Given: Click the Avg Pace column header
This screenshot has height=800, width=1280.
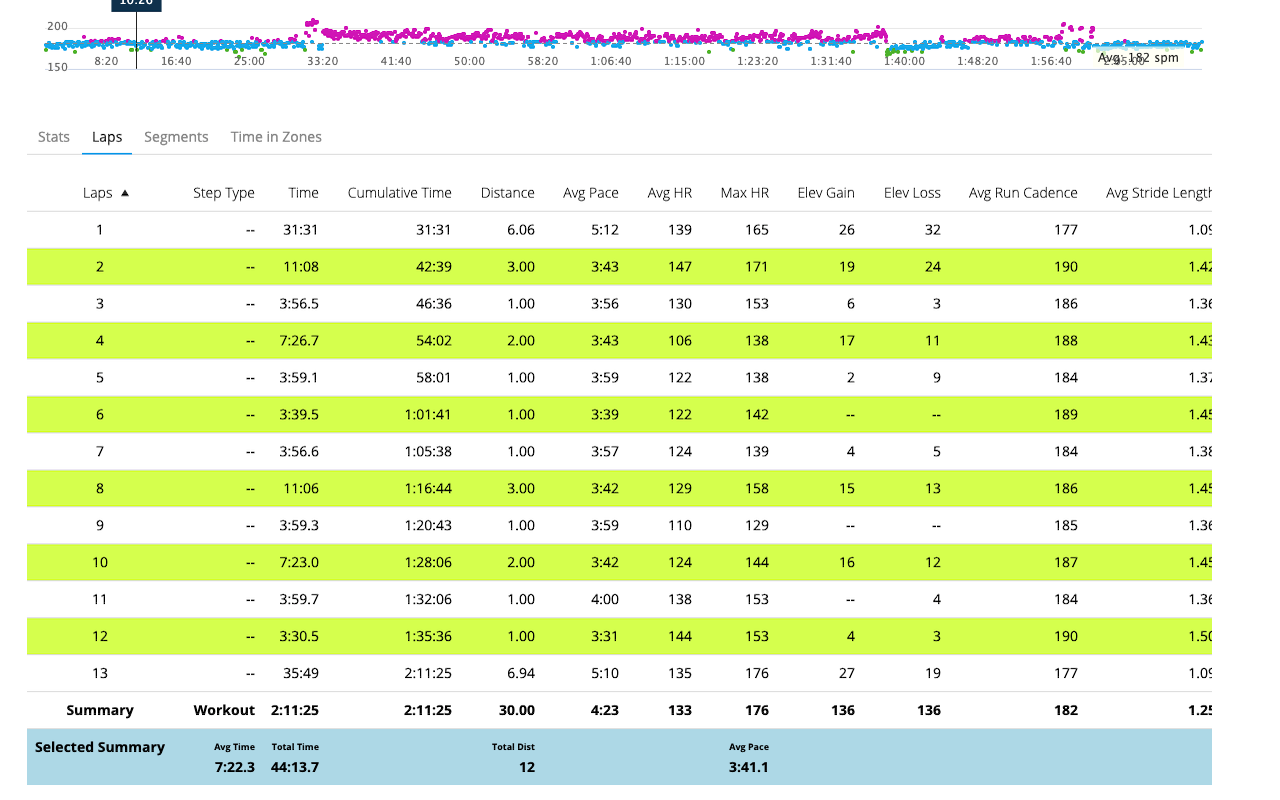Looking at the screenshot, I should click(590, 193).
